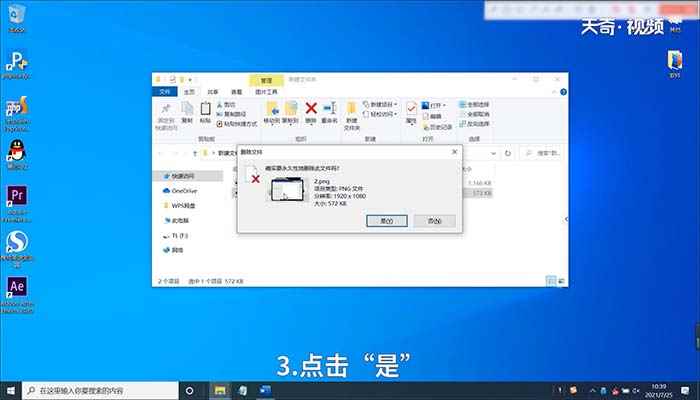The image size is (700, 400).
Task: Click the Sogou browser desktop icon
Action: click(x=17, y=248)
